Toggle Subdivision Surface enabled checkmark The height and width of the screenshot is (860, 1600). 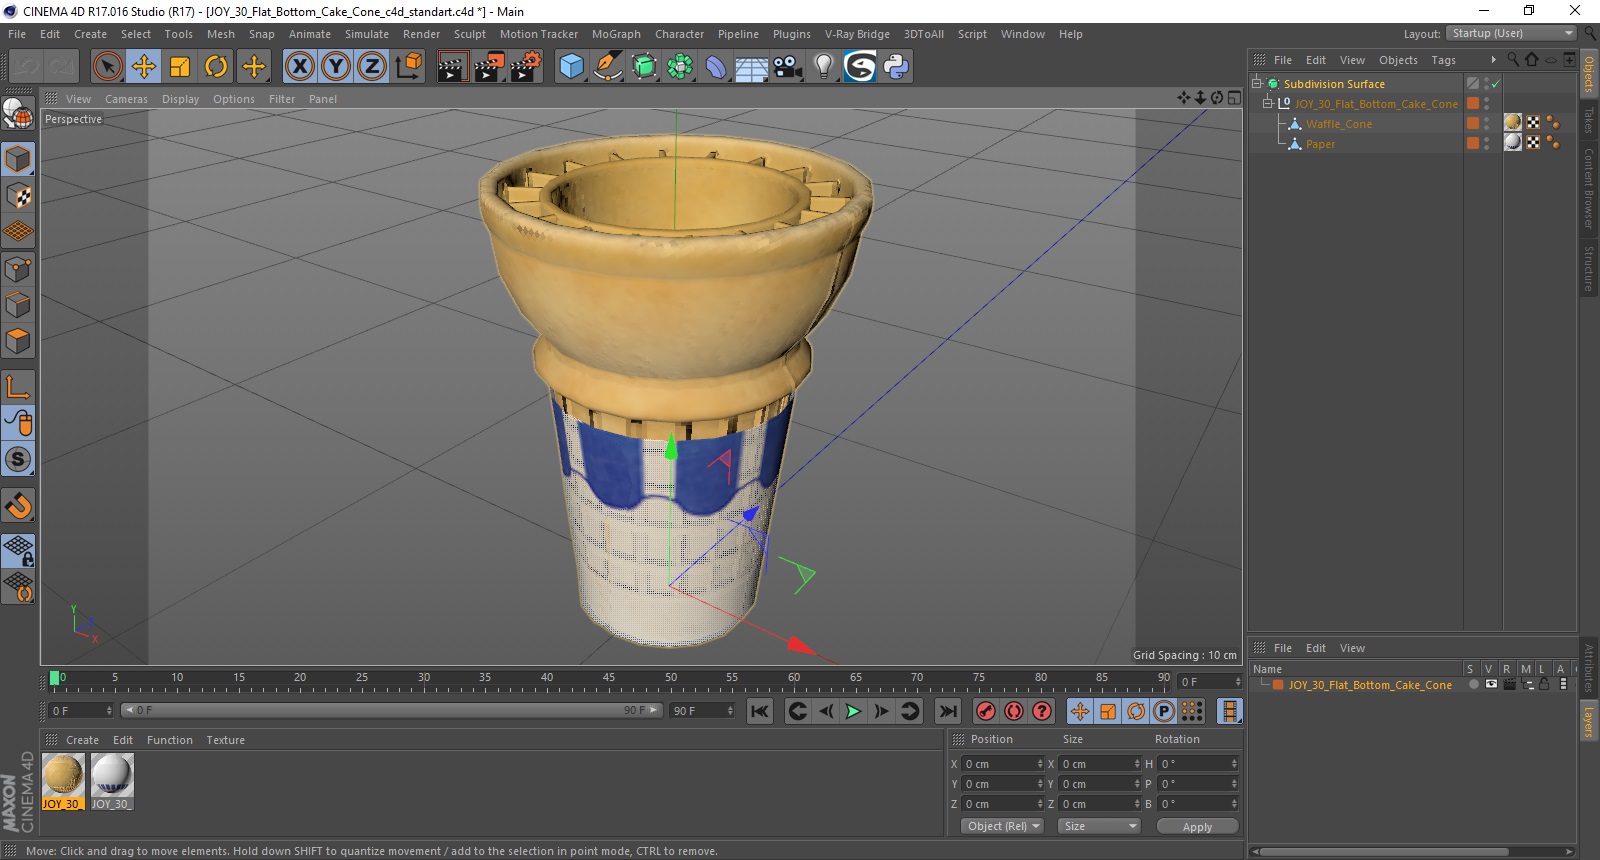tap(1496, 84)
